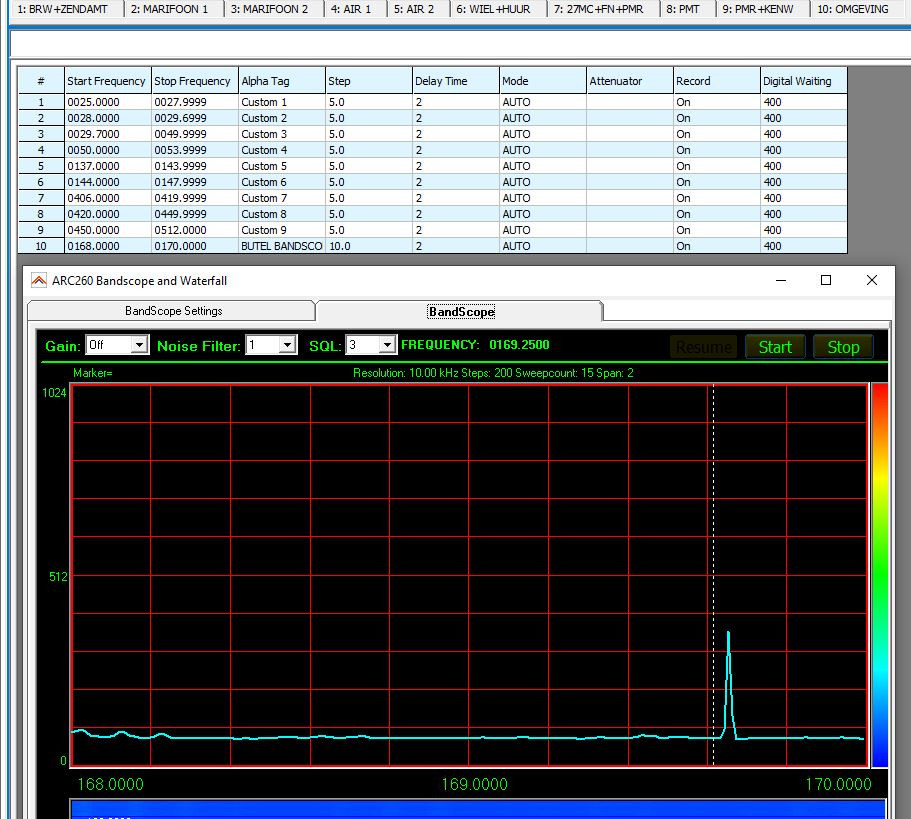The image size is (911, 819).
Task: Click start frequency cell 0028.0000
Action: (x=107, y=118)
